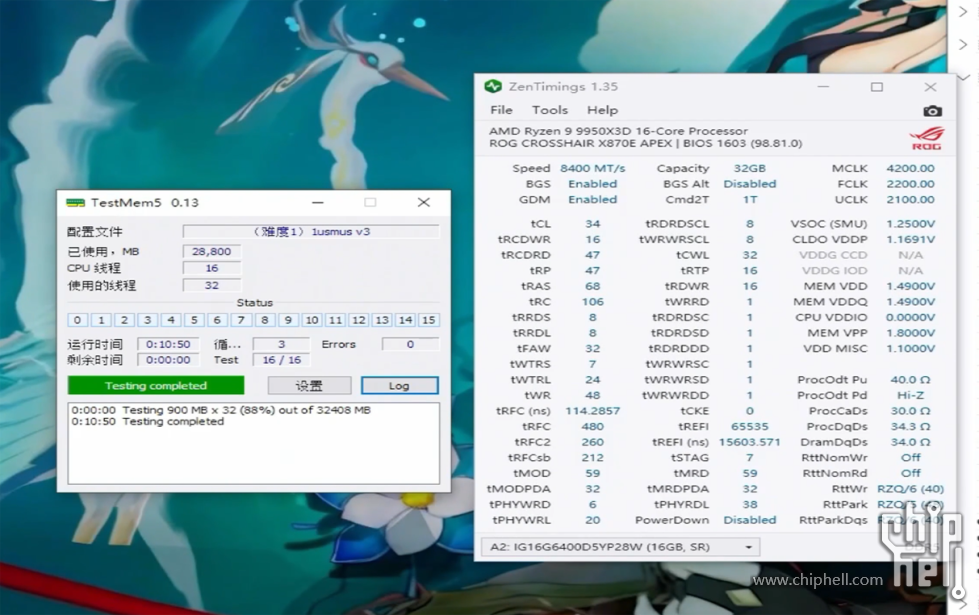
Task: Click the VSOC (SMU) value 1.2500V
Action: tap(910, 224)
